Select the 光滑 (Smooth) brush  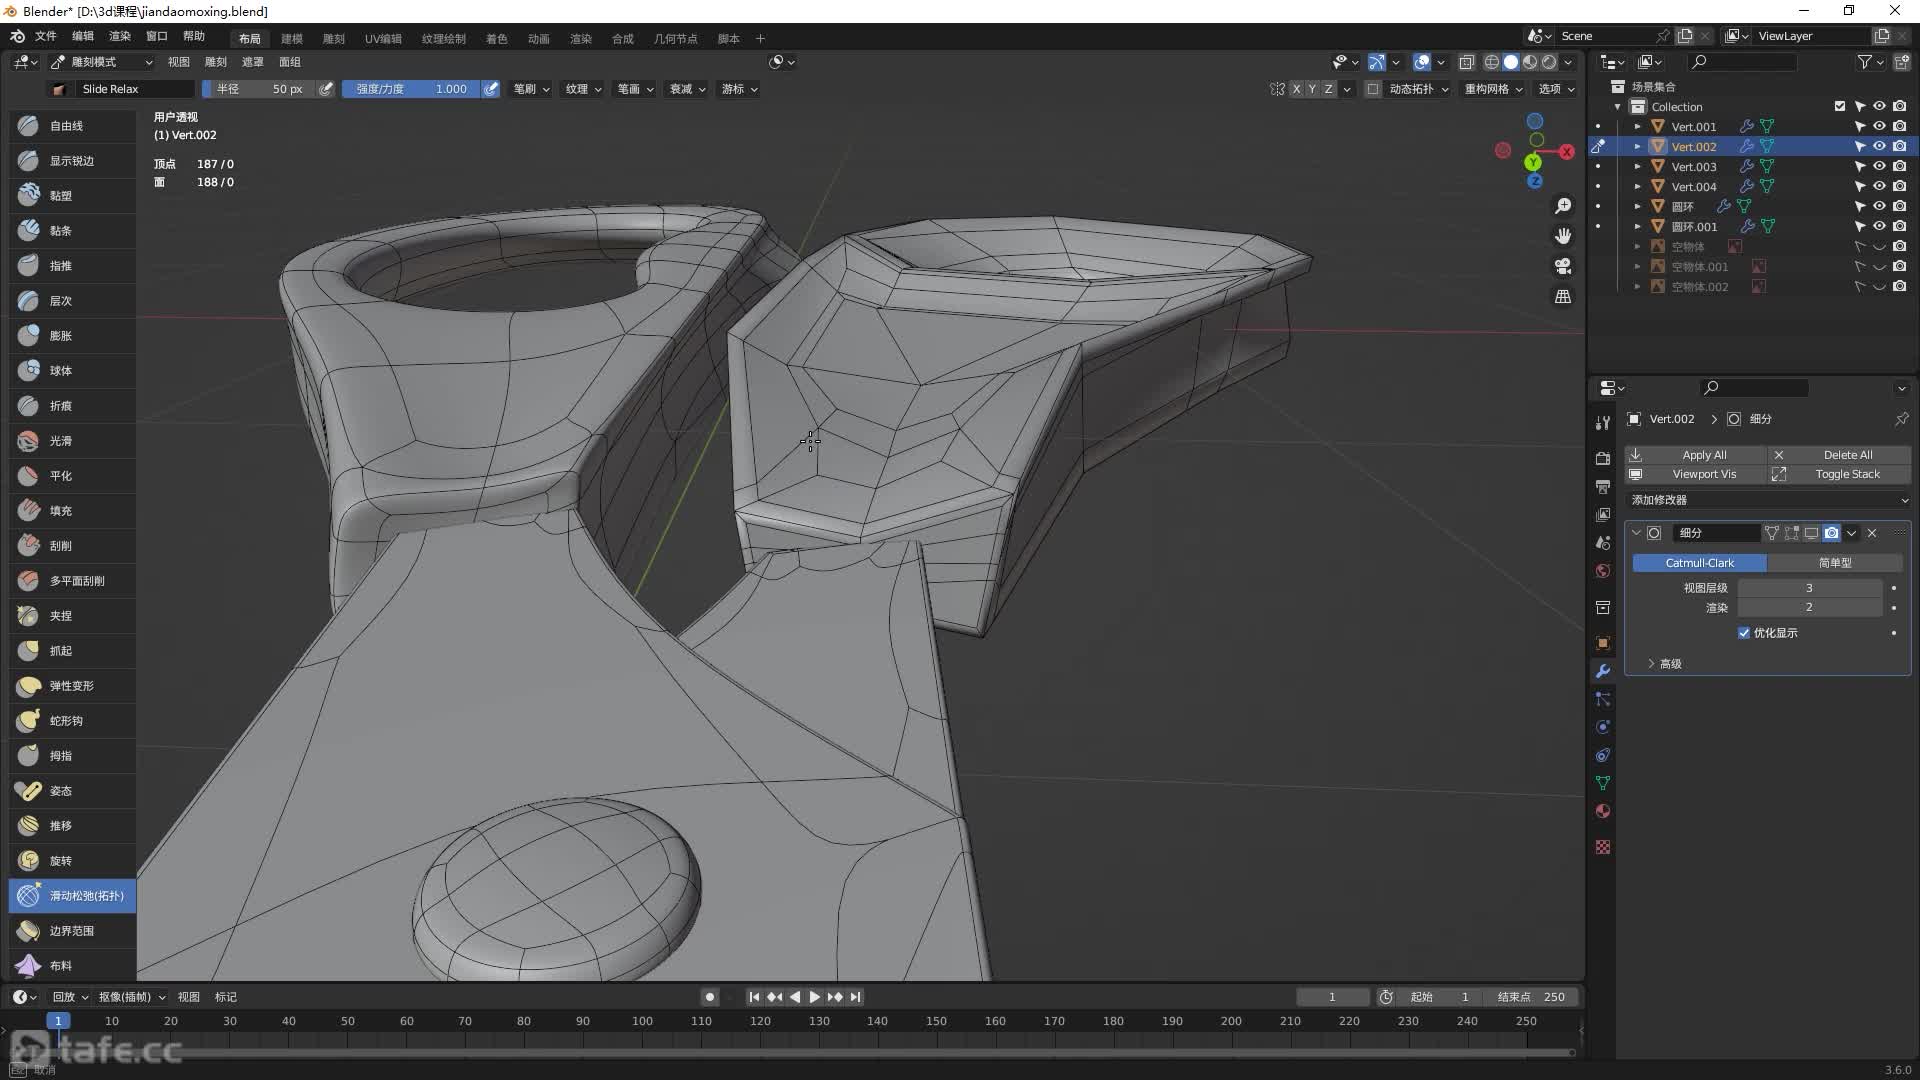pyautogui.click(x=72, y=441)
